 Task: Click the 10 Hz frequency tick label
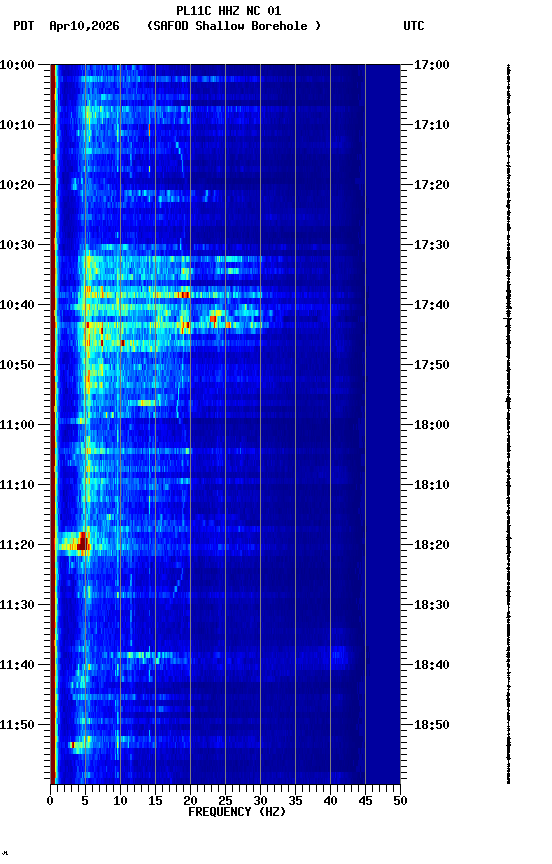point(120,801)
